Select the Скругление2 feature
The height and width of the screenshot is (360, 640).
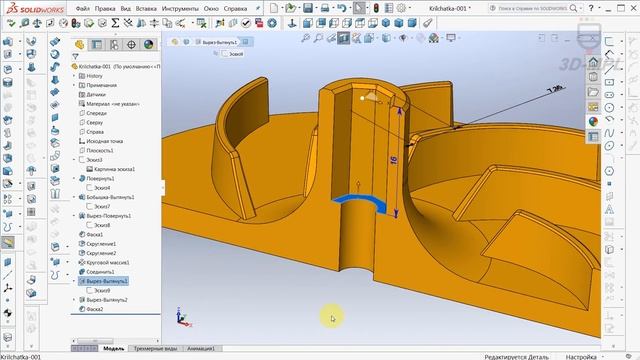point(97,253)
